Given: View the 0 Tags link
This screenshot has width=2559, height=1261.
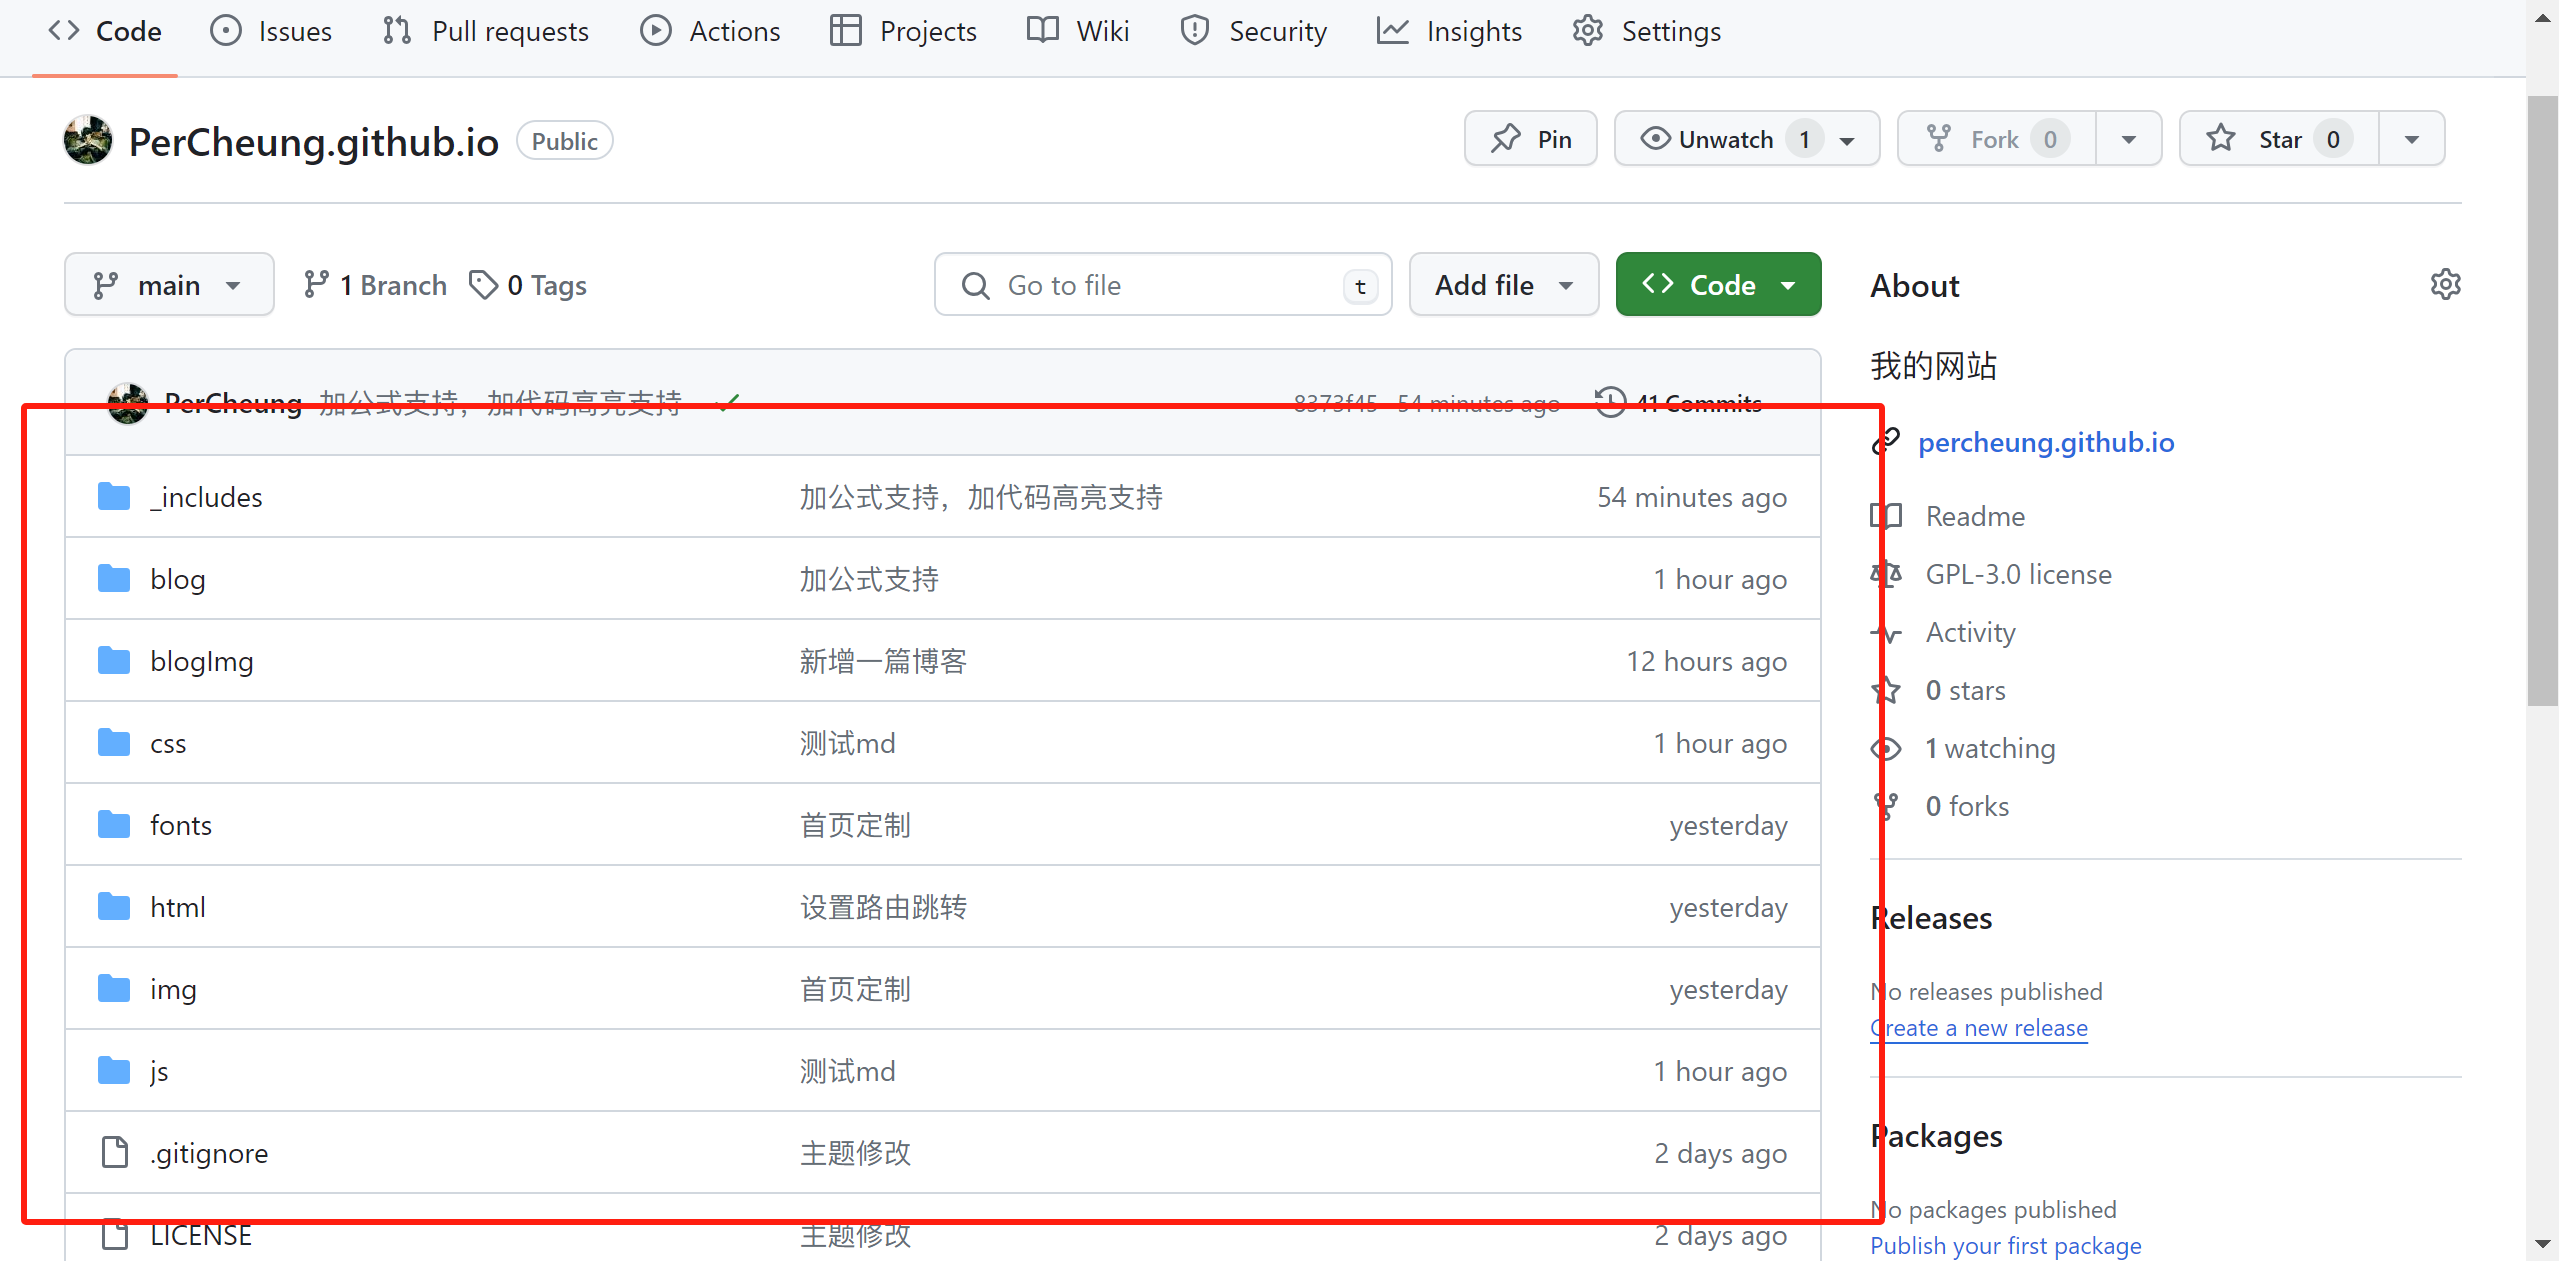Looking at the screenshot, I should point(528,285).
